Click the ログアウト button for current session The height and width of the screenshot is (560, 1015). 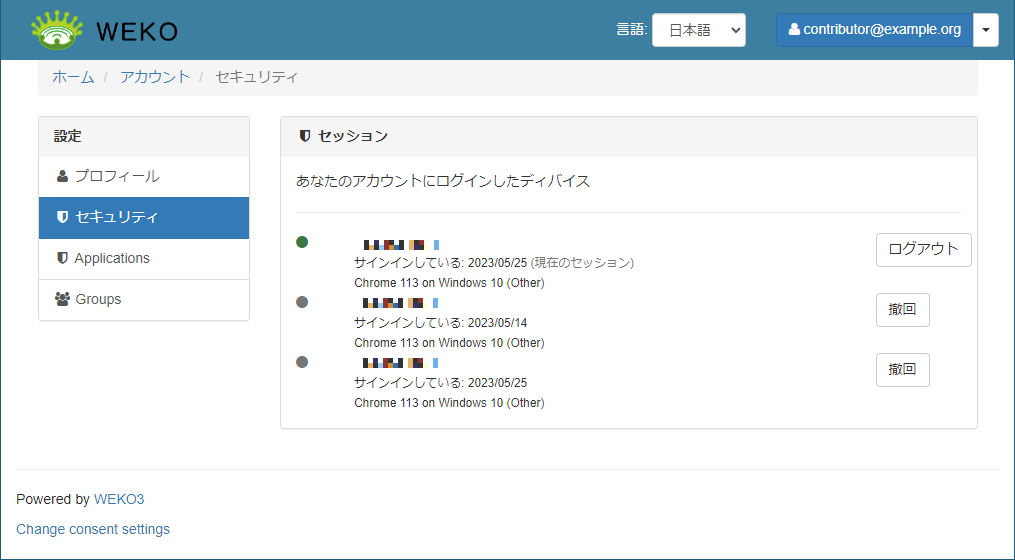pyautogui.click(x=923, y=250)
